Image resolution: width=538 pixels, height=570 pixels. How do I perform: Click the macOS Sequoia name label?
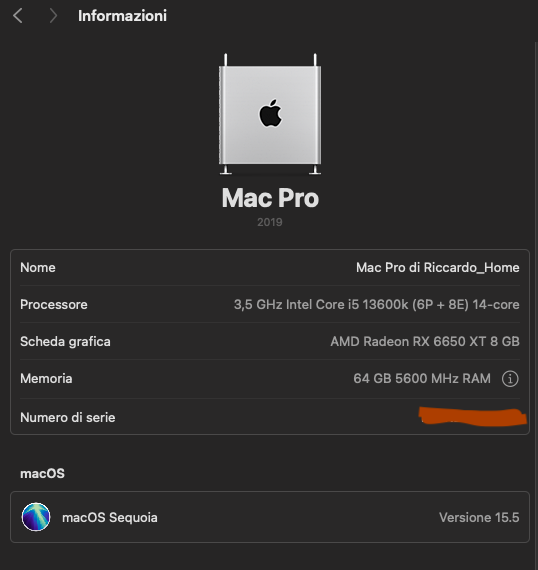(110, 518)
